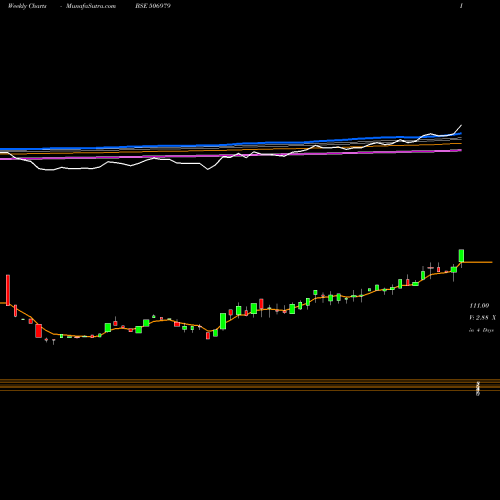The image size is (500, 500).
Task: Click the "Weekly Charts" title text
Action: point(27,6)
